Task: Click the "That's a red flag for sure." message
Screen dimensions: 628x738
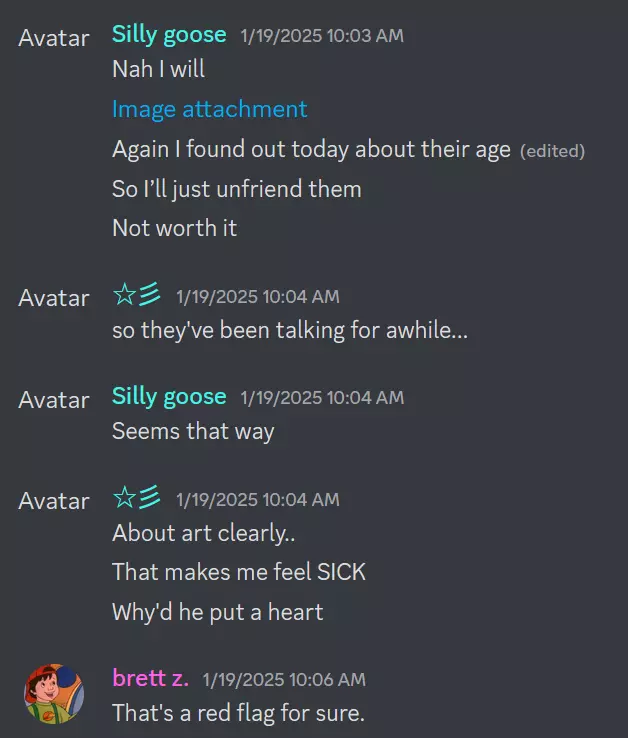Action: click(238, 714)
